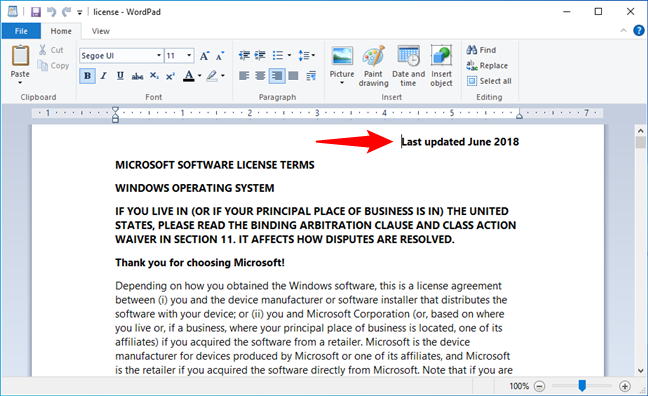This screenshot has width=648, height=396.
Task: Switch to the Home tab
Action: tap(61, 31)
